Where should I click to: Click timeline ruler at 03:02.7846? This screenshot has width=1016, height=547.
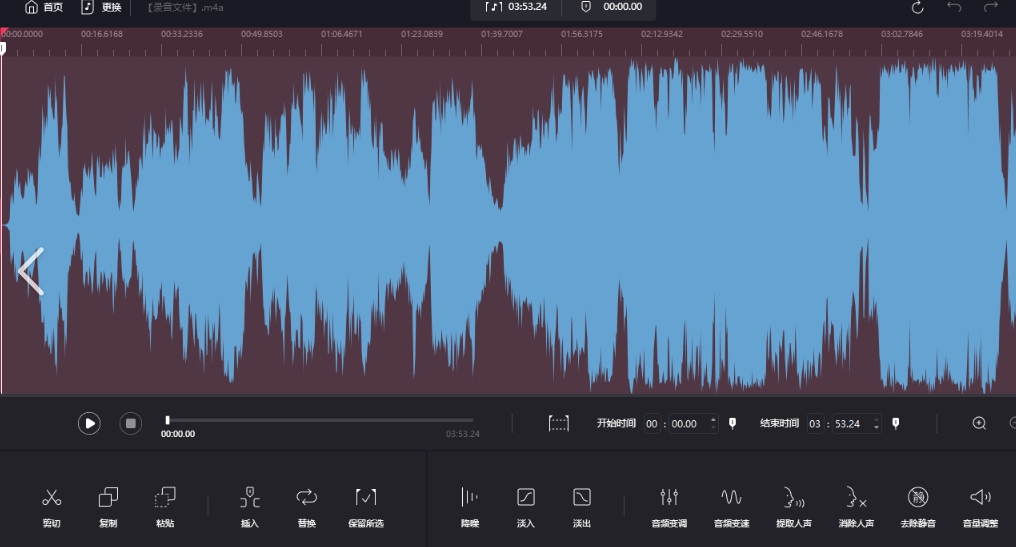click(x=901, y=34)
